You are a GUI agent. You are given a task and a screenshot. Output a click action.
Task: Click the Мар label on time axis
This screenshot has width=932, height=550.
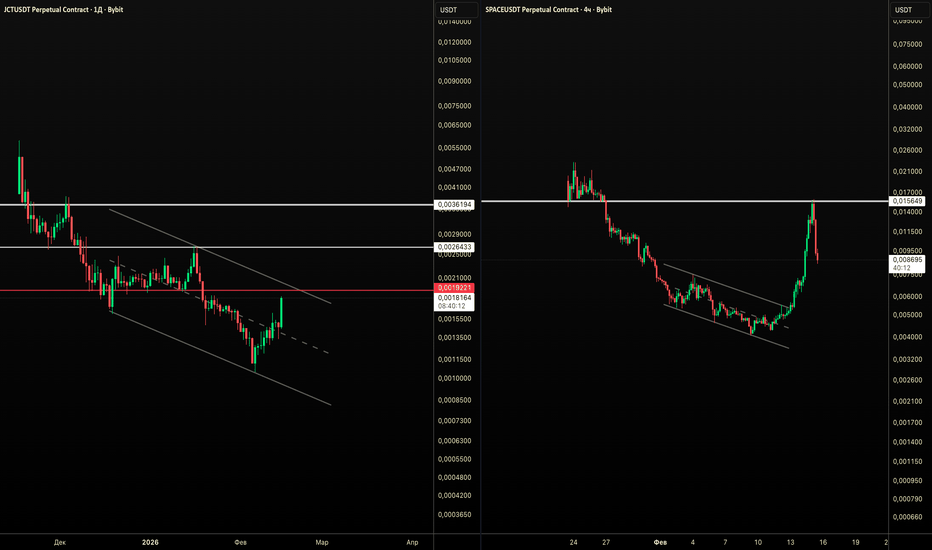pyautogui.click(x=322, y=542)
